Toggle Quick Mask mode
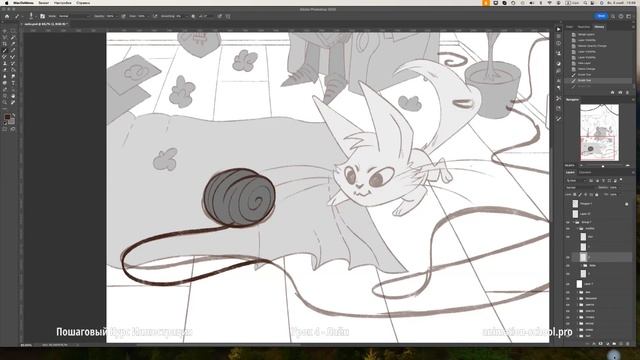640x360 pixels. (x=4, y=128)
